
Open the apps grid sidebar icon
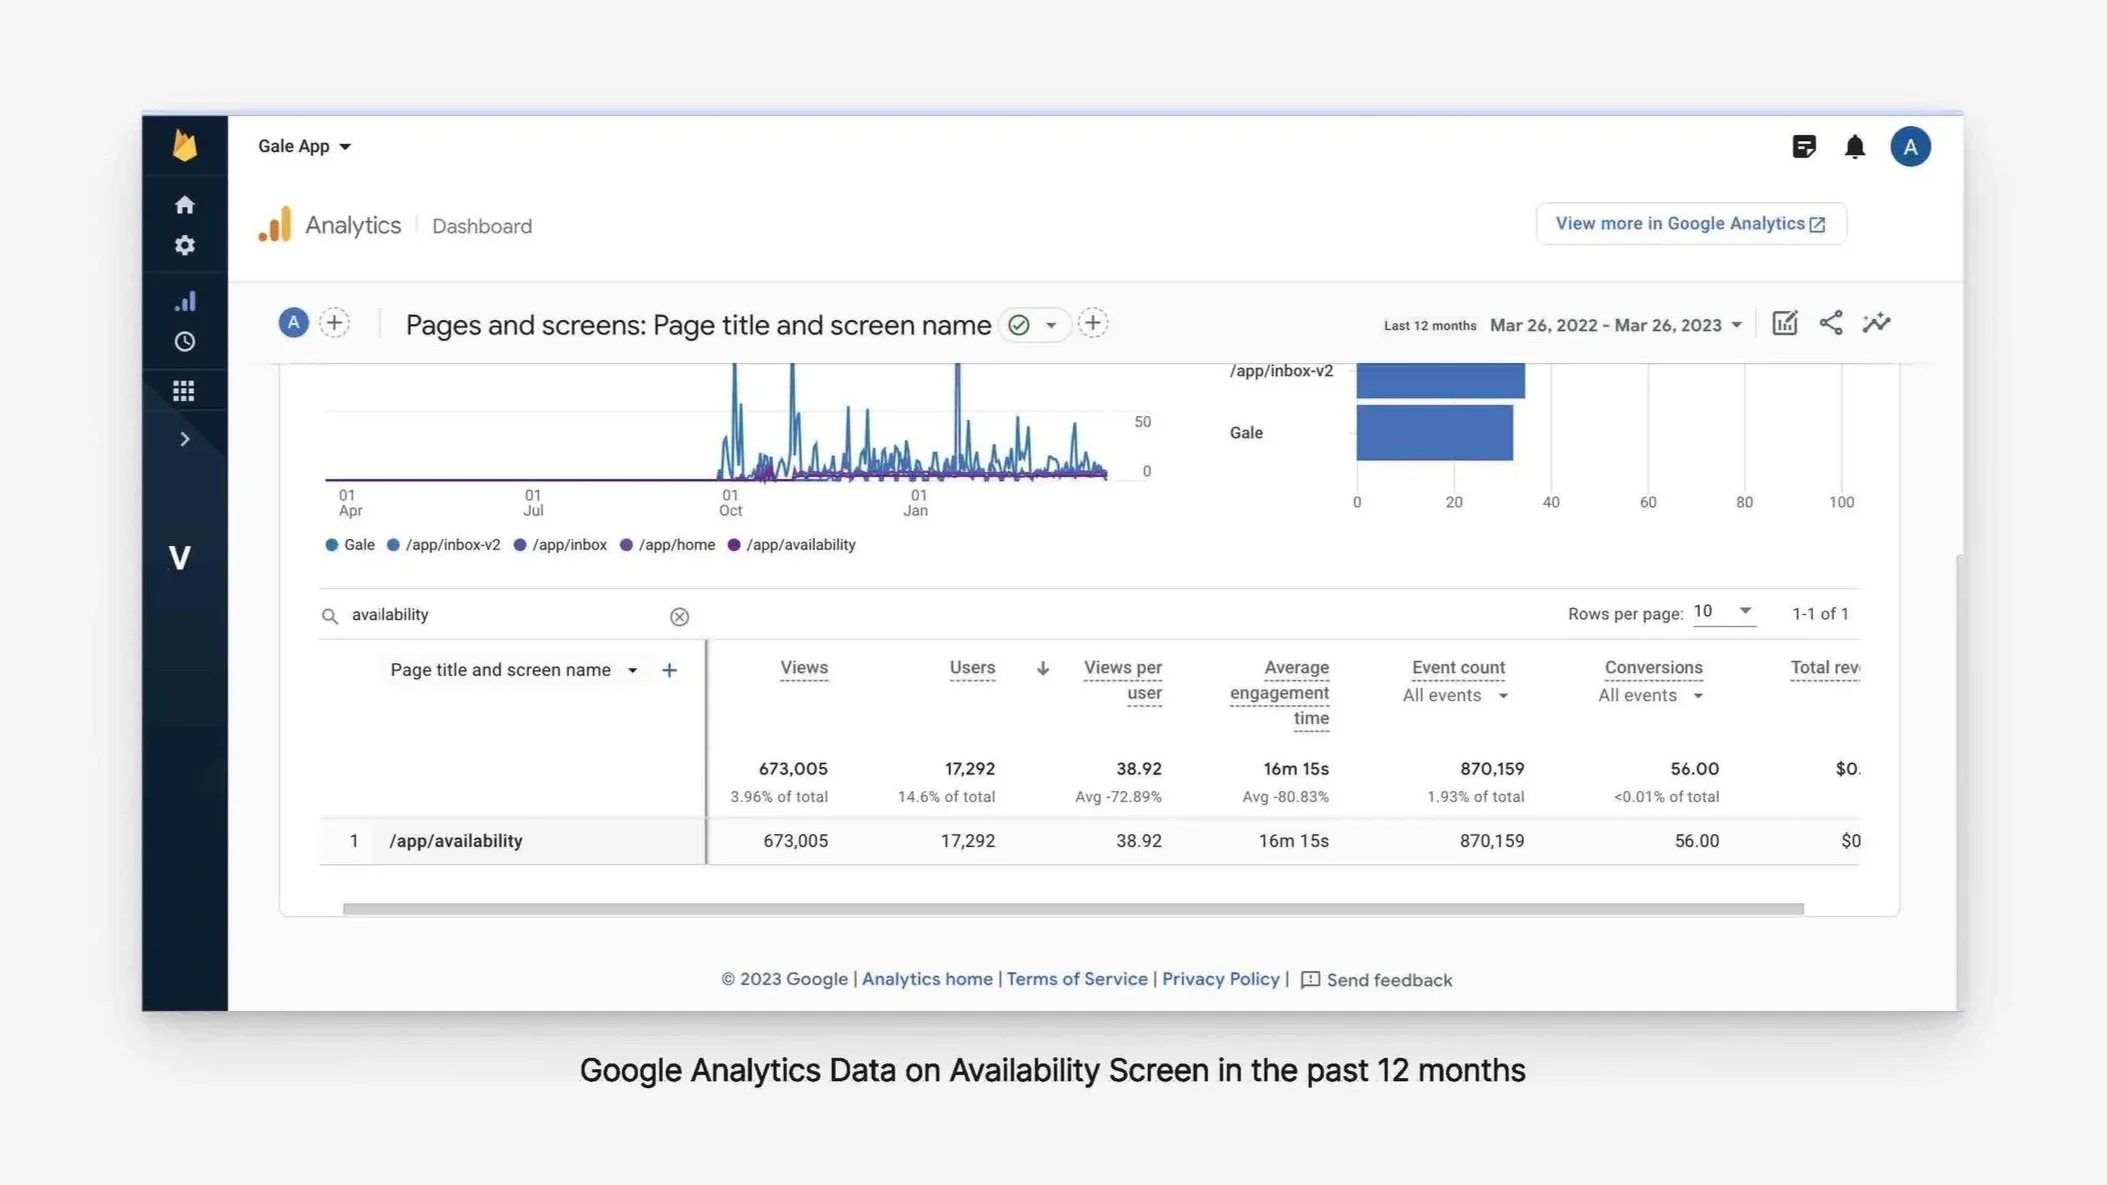(x=184, y=391)
